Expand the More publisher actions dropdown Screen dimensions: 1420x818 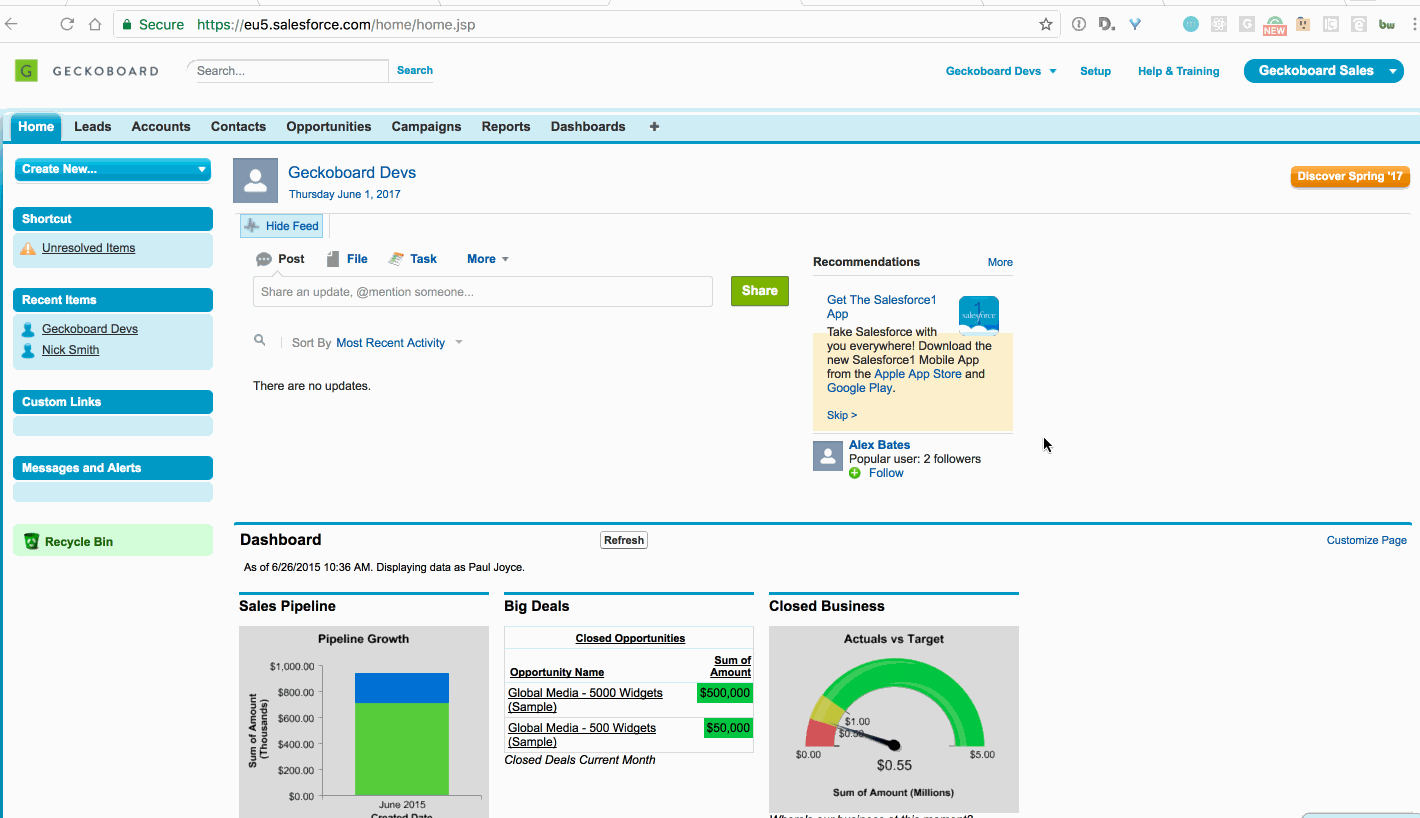[x=488, y=259]
